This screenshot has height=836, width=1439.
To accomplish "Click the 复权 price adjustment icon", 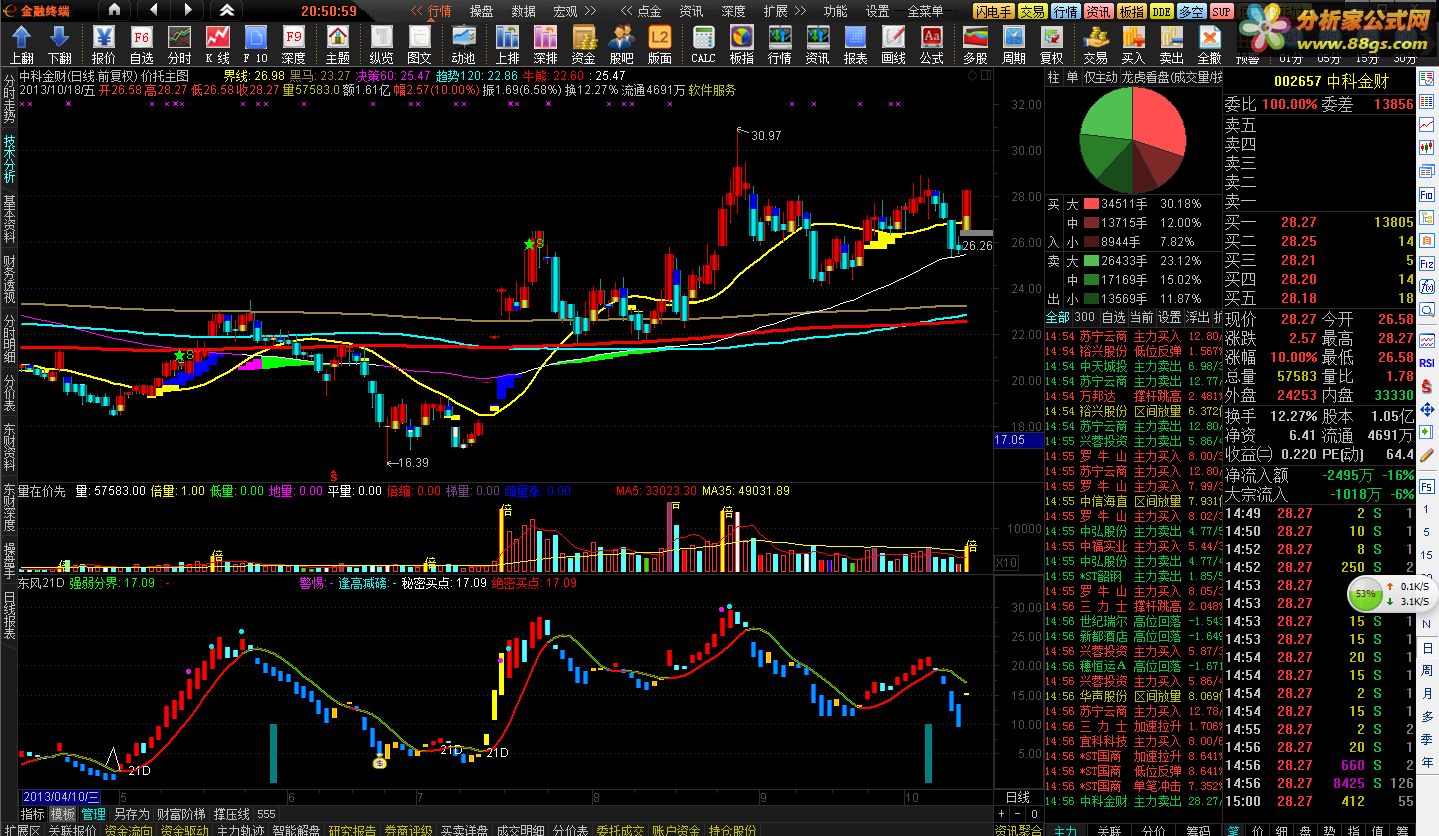I will (1051, 38).
